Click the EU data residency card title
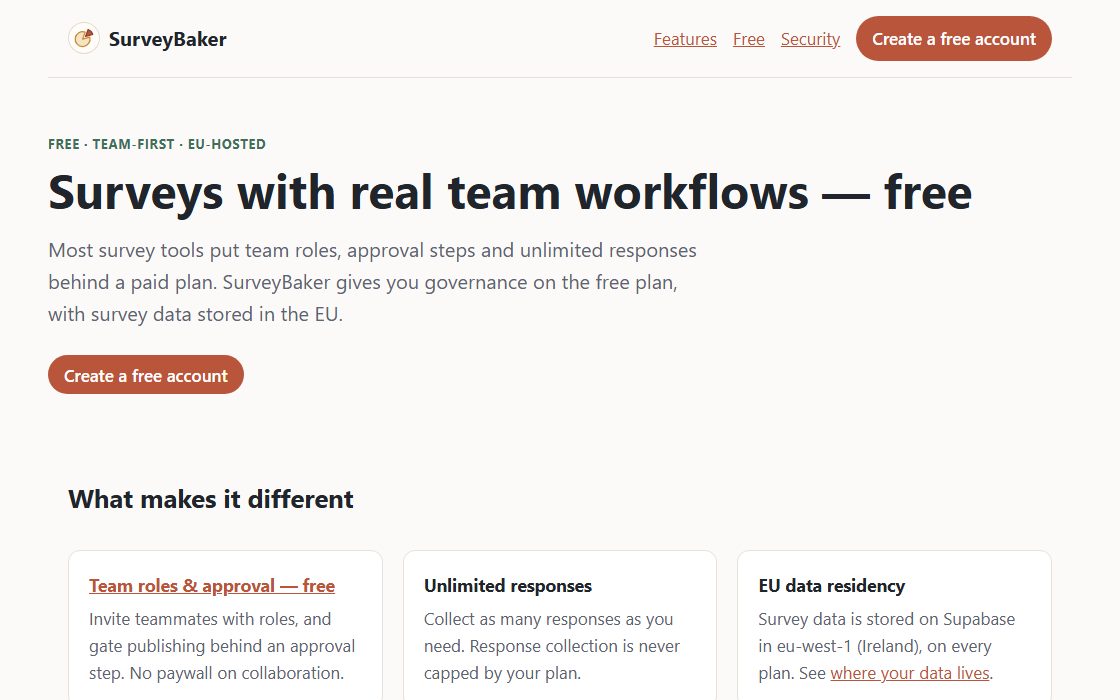1120x700 pixels. 831,586
